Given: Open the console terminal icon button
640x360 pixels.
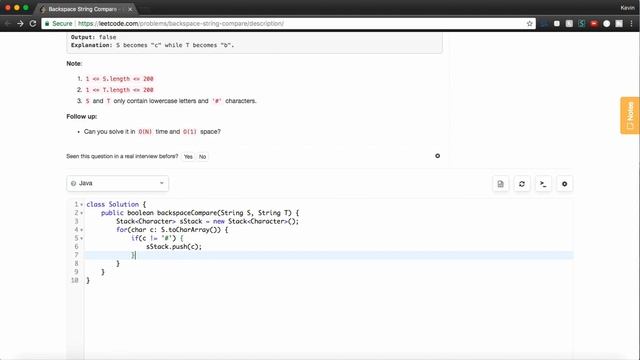Looking at the screenshot, I should (543, 184).
